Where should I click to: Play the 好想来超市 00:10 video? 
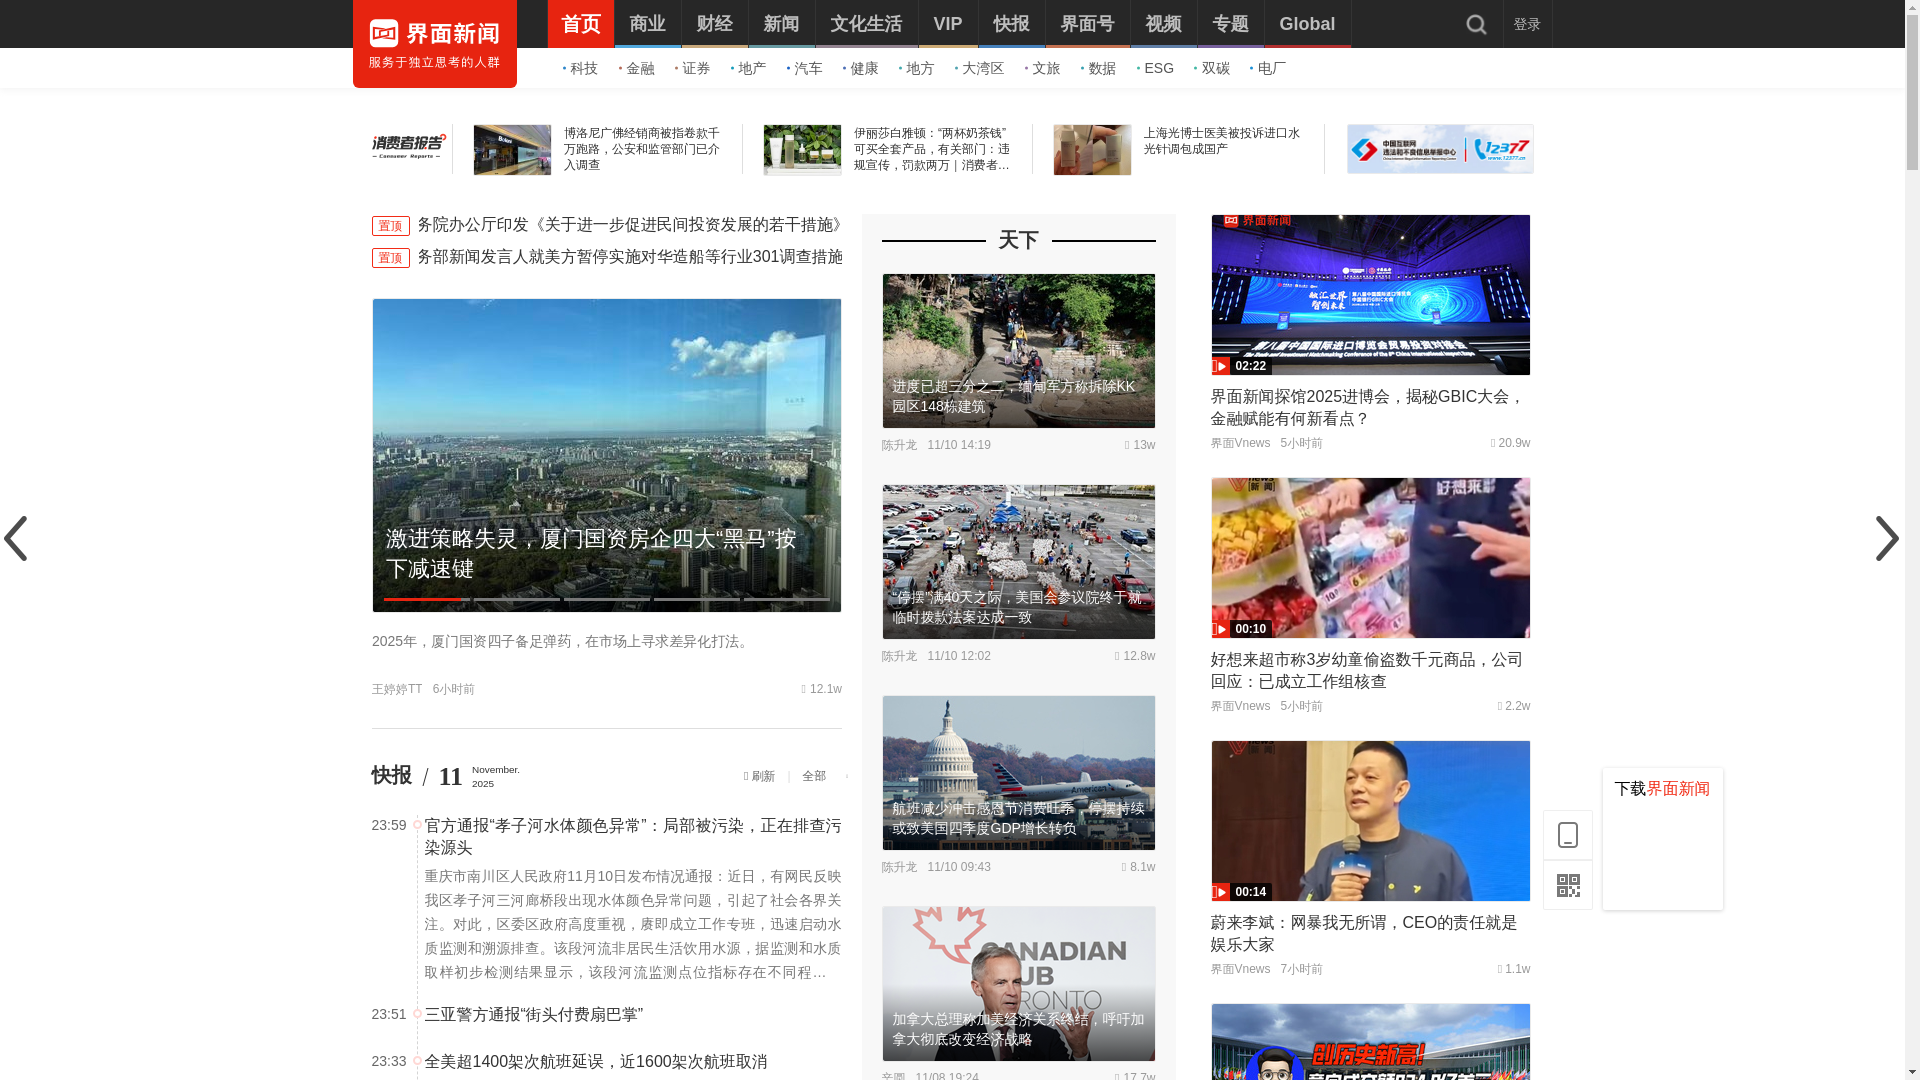pyautogui.click(x=1371, y=558)
